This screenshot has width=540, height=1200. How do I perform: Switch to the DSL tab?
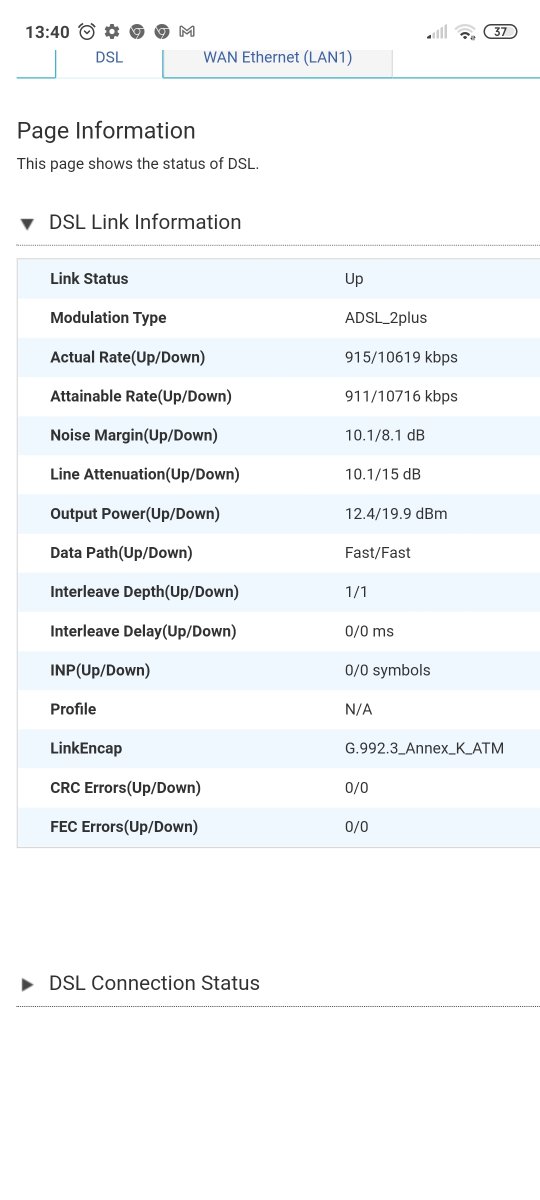point(109,58)
